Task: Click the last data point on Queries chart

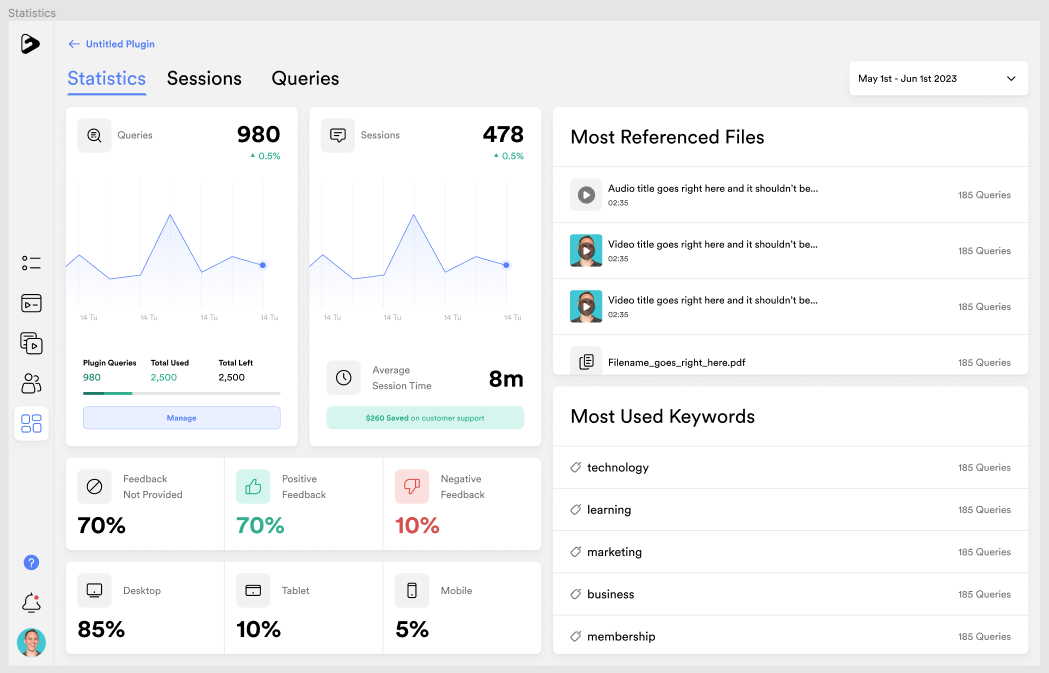Action: click(263, 265)
